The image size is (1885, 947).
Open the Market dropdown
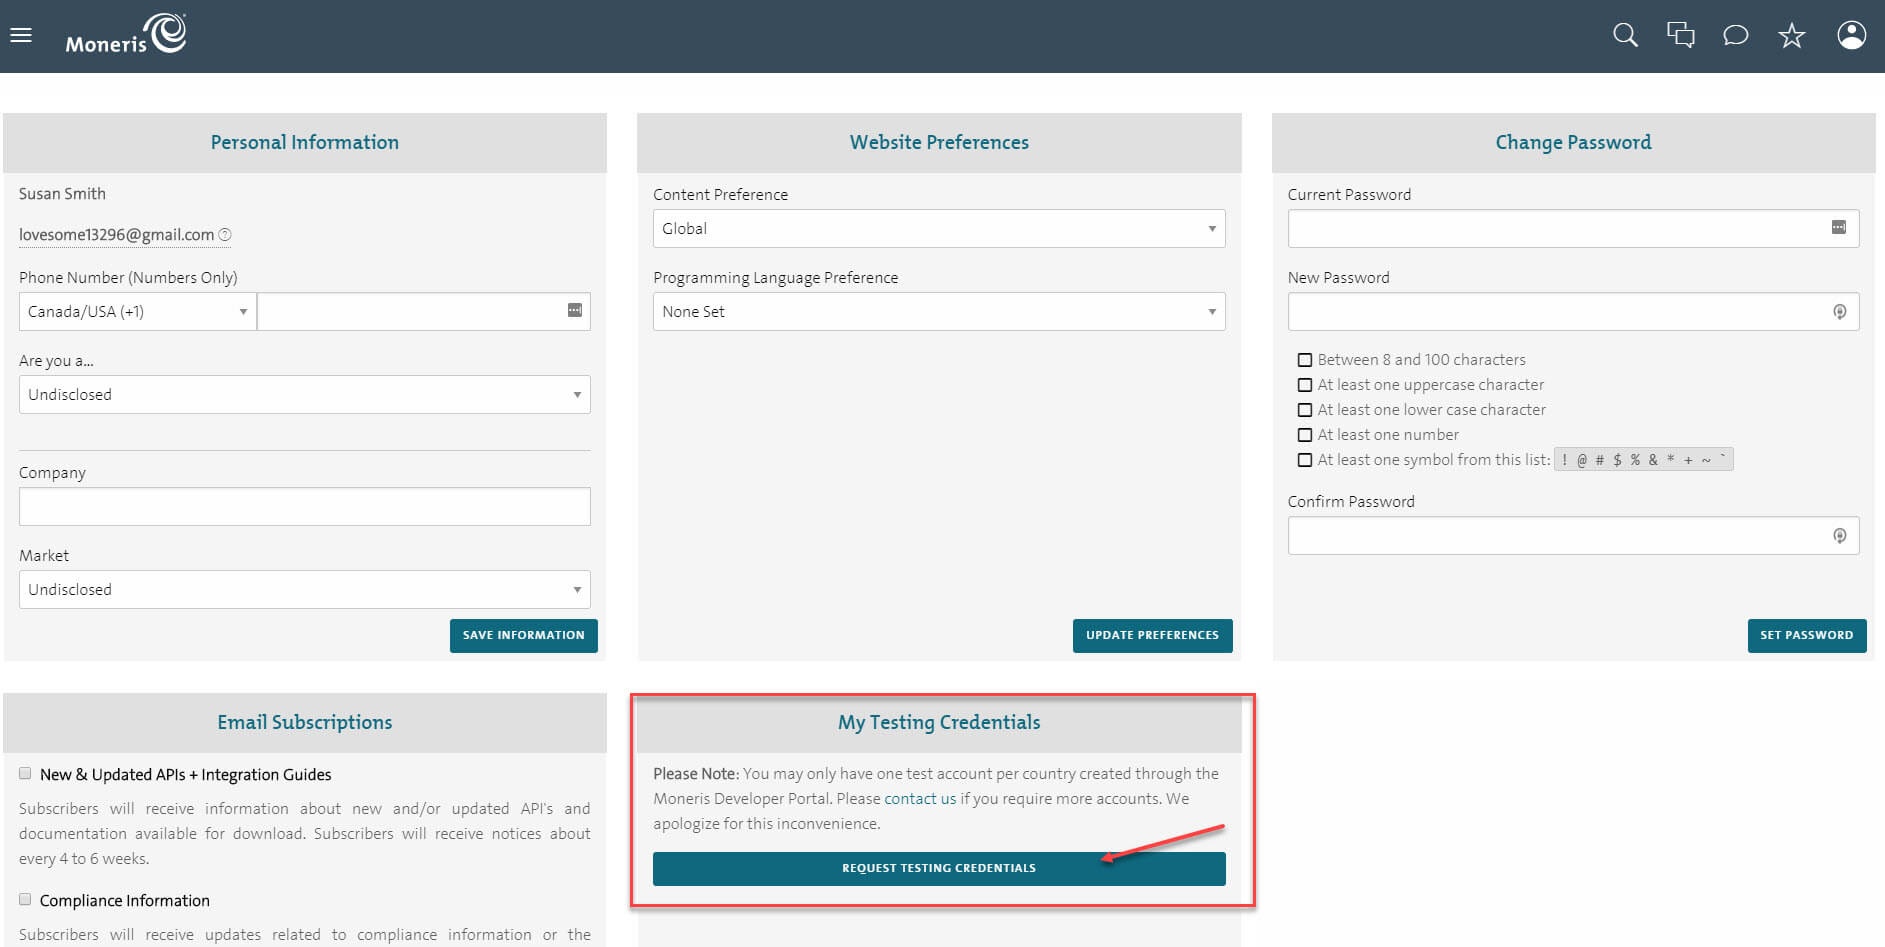304,590
